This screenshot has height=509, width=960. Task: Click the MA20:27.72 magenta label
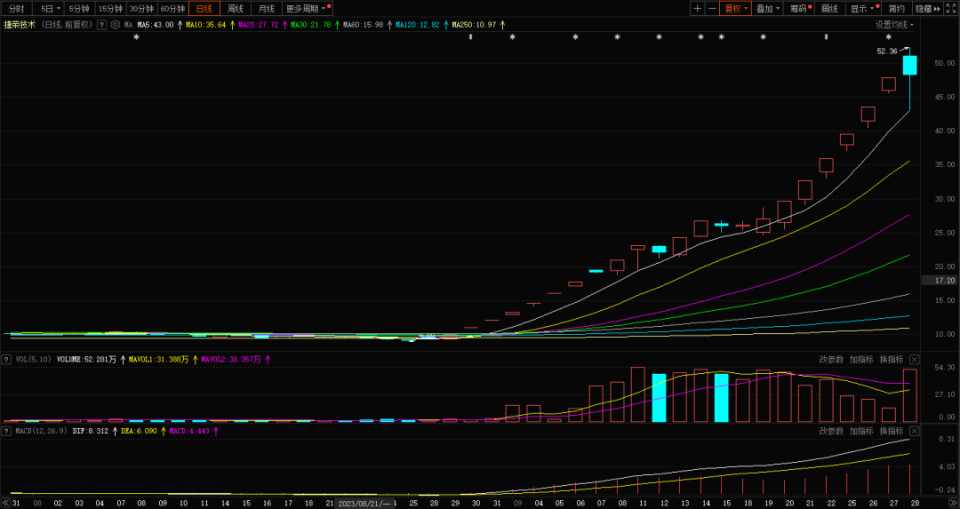pos(258,25)
